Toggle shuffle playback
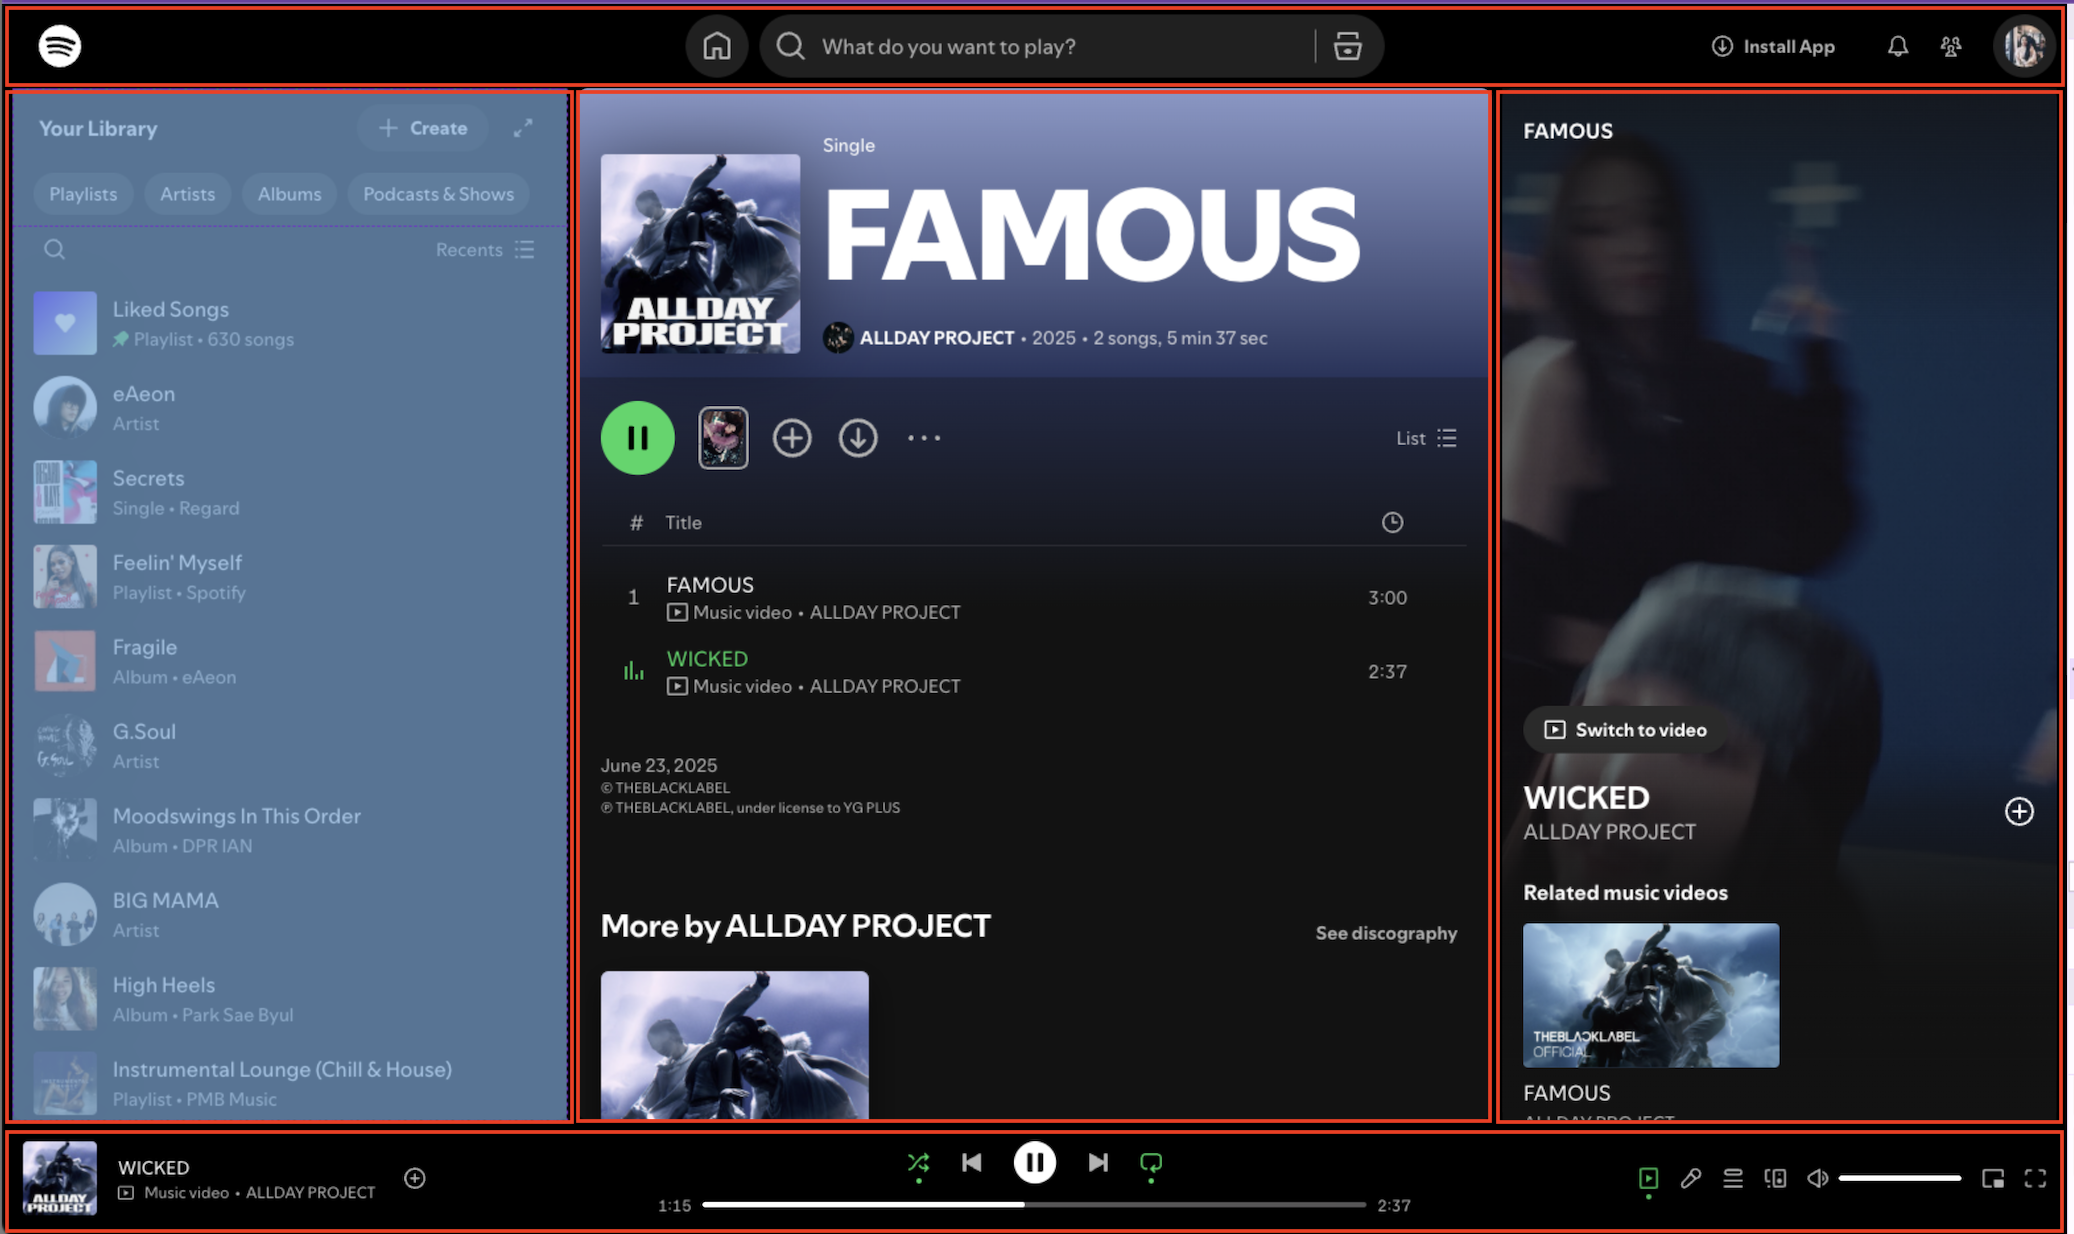This screenshot has width=2074, height=1234. (x=918, y=1163)
